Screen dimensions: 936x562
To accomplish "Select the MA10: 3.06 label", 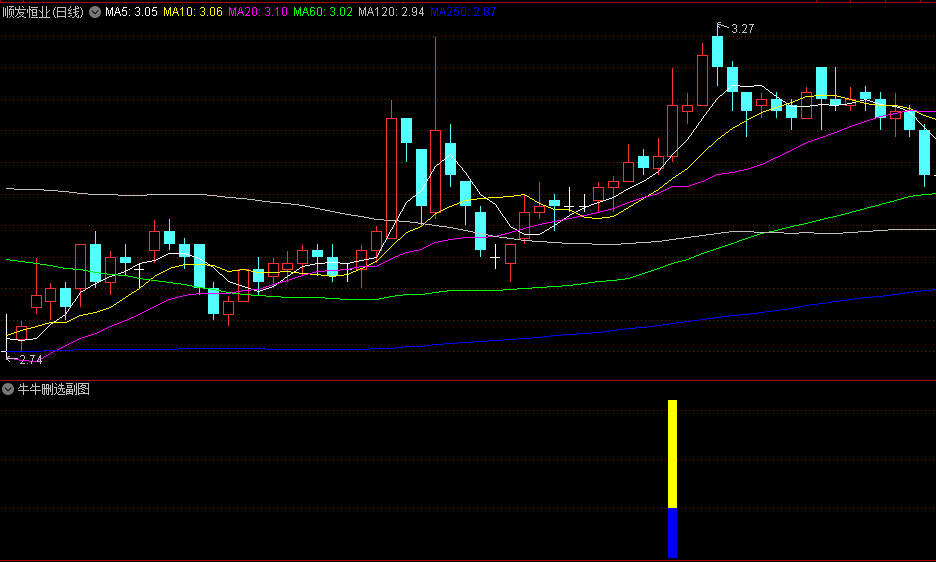I will [193, 12].
